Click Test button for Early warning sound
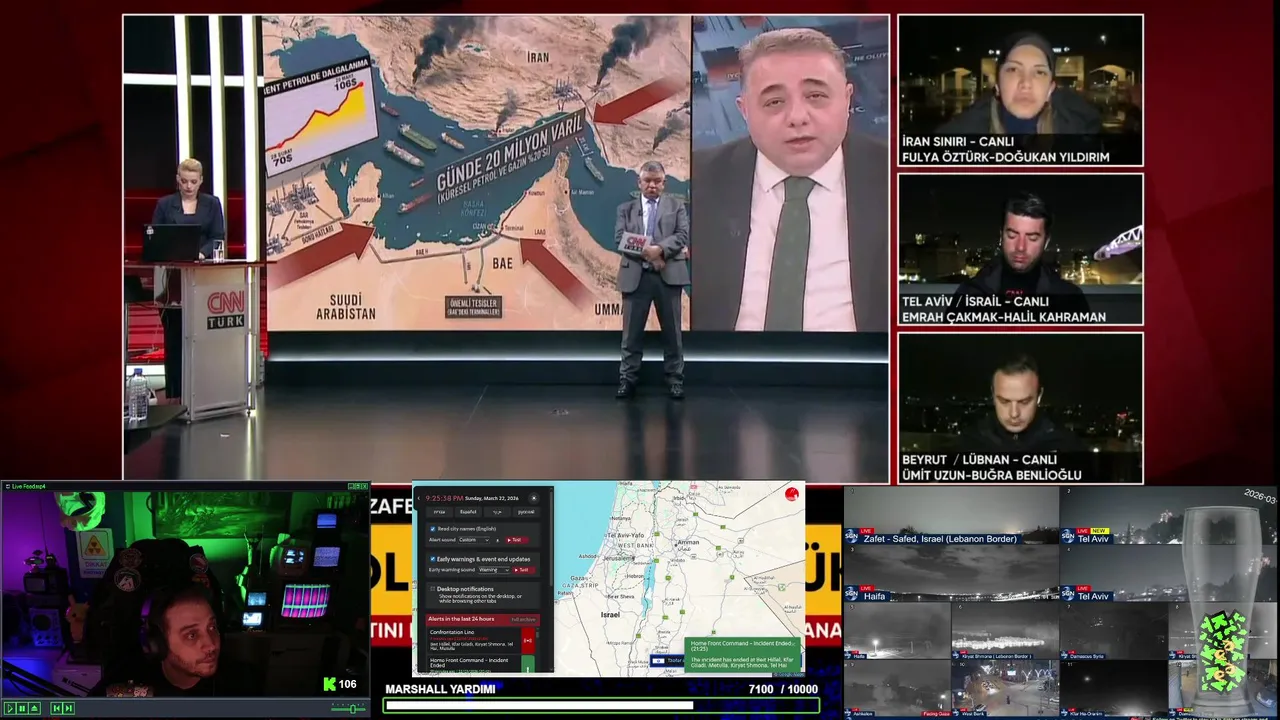The image size is (1280, 720). click(524, 570)
